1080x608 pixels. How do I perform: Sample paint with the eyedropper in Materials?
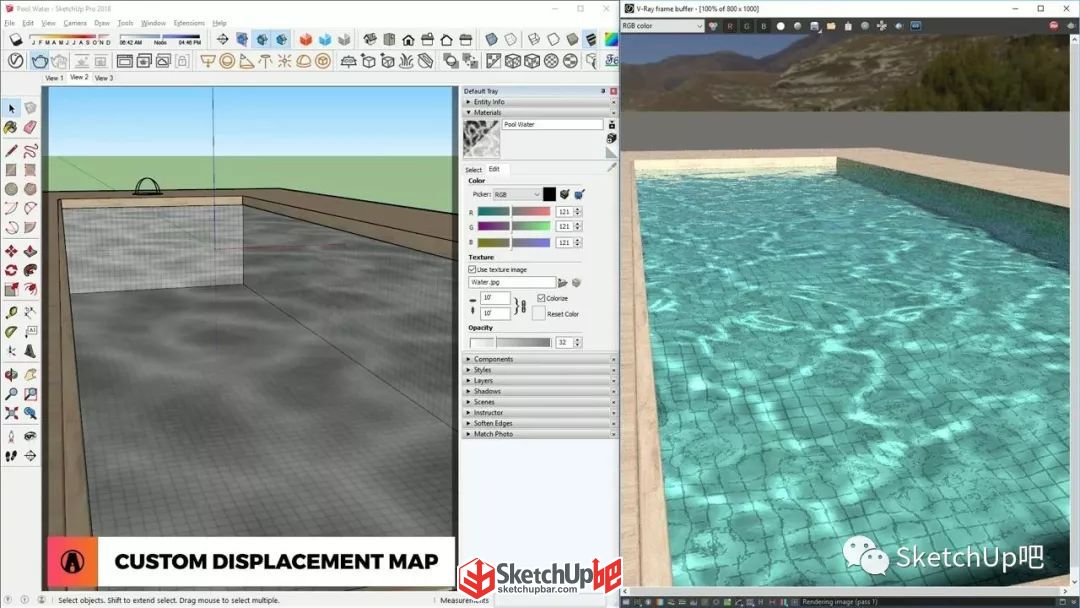coord(611,167)
